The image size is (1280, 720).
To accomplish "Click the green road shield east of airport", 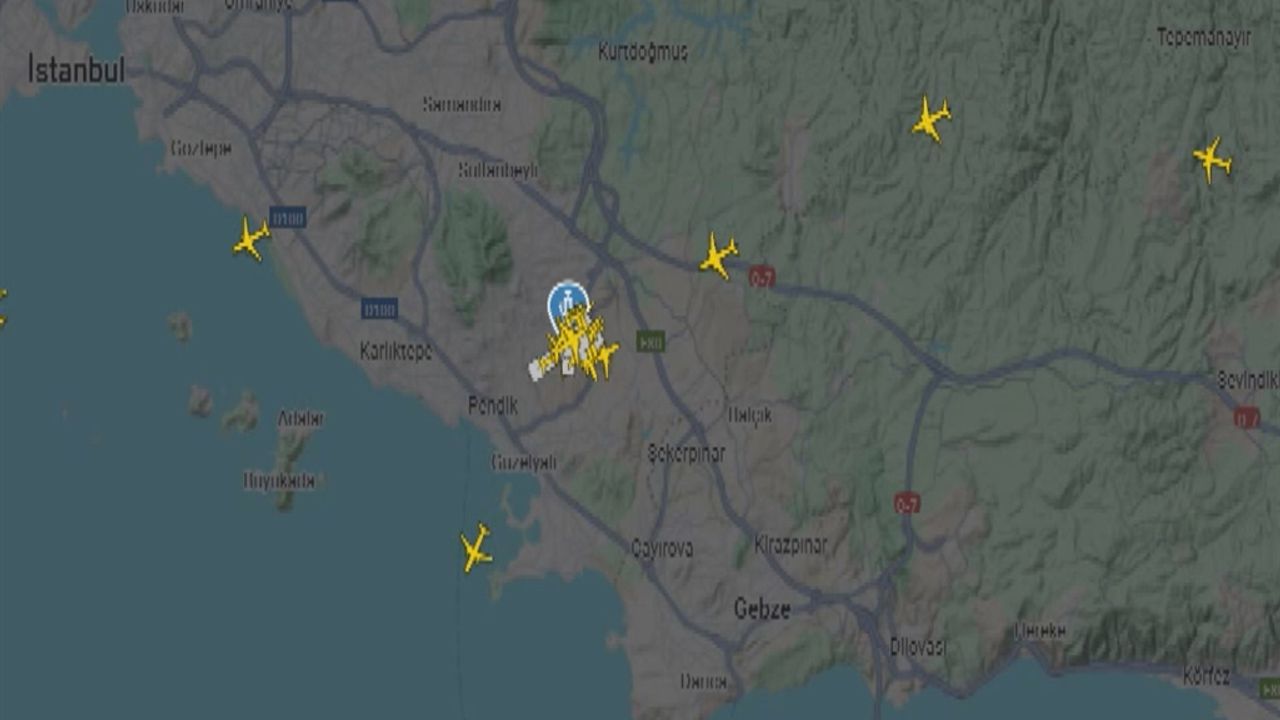I will [x=651, y=341].
